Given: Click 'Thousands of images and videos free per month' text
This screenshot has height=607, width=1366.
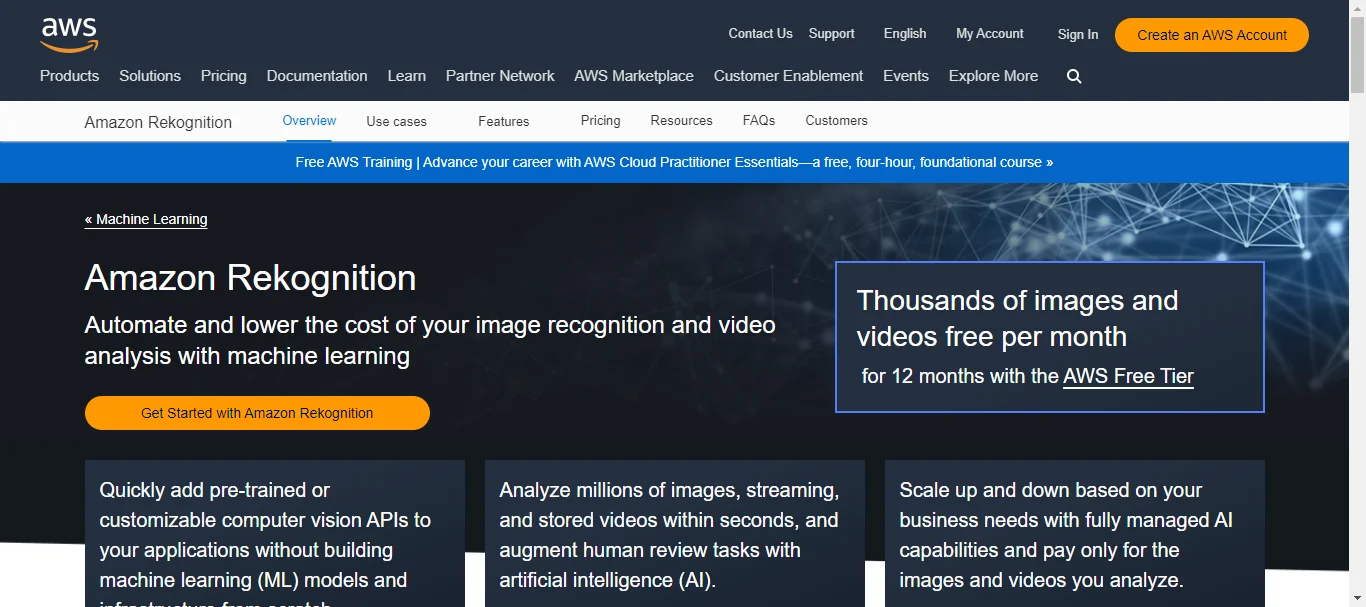Looking at the screenshot, I should (x=1017, y=319).
